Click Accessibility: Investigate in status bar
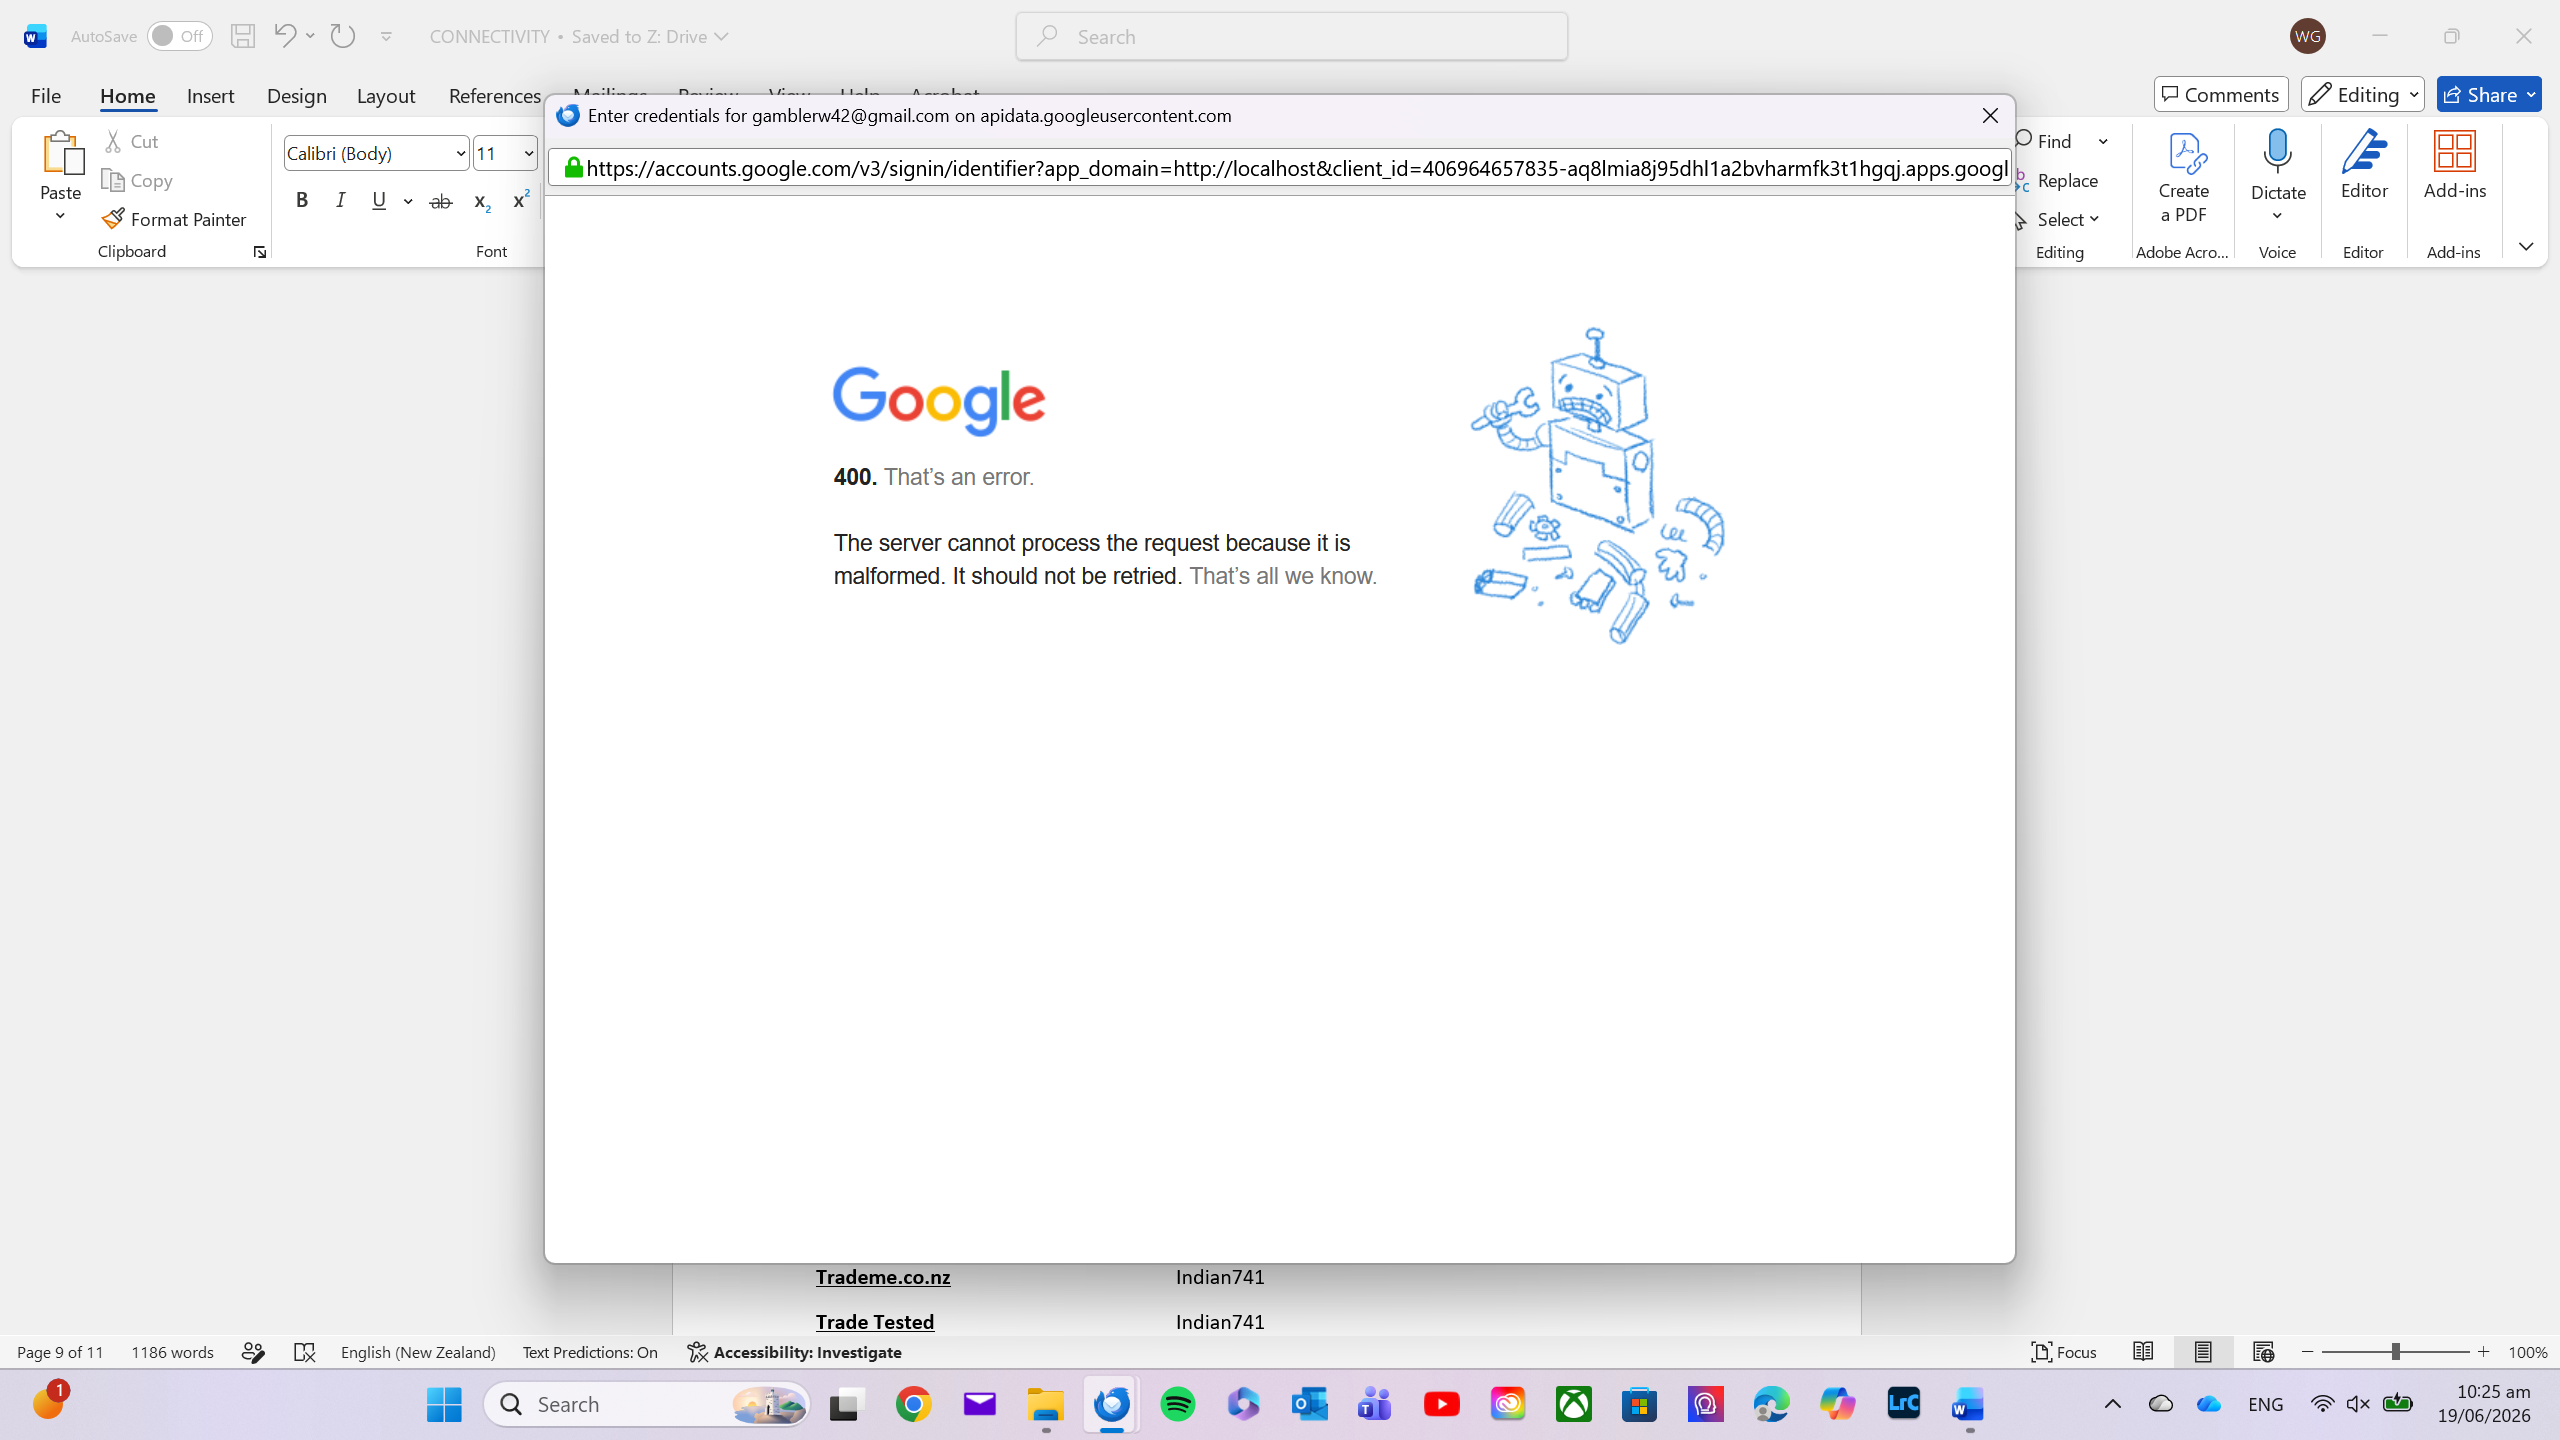2560x1440 pixels. tap(795, 1352)
